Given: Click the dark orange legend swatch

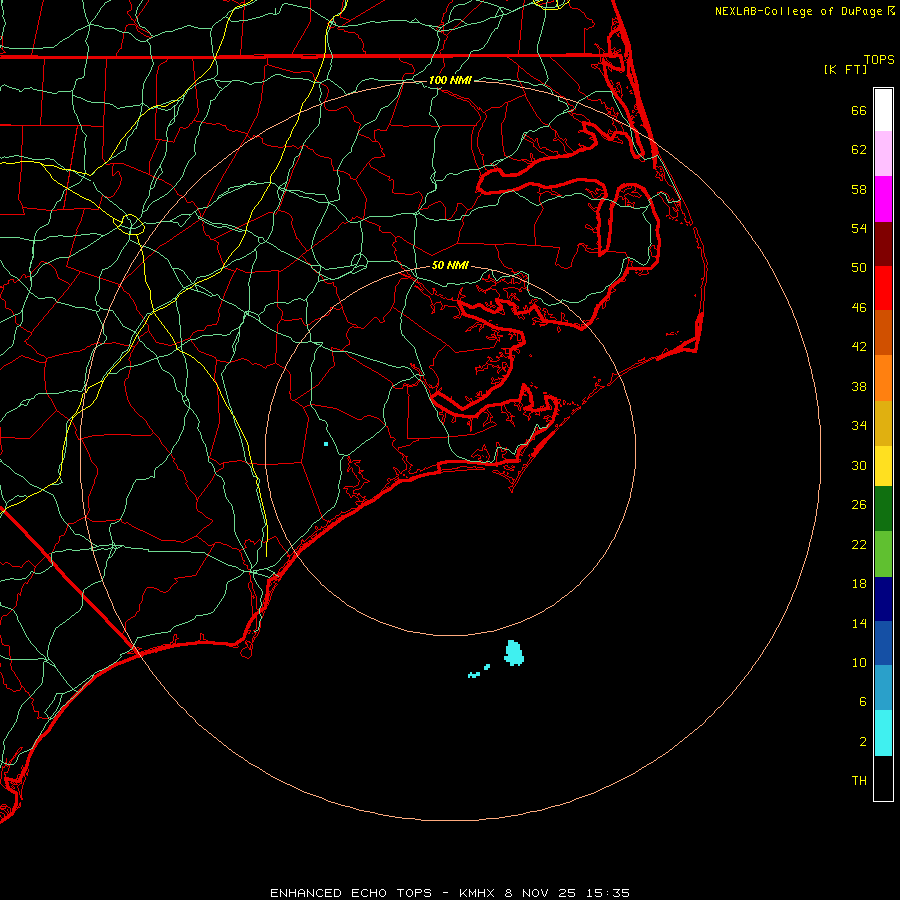Looking at the screenshot, I should pyautogui.click(x=883, y=333).
